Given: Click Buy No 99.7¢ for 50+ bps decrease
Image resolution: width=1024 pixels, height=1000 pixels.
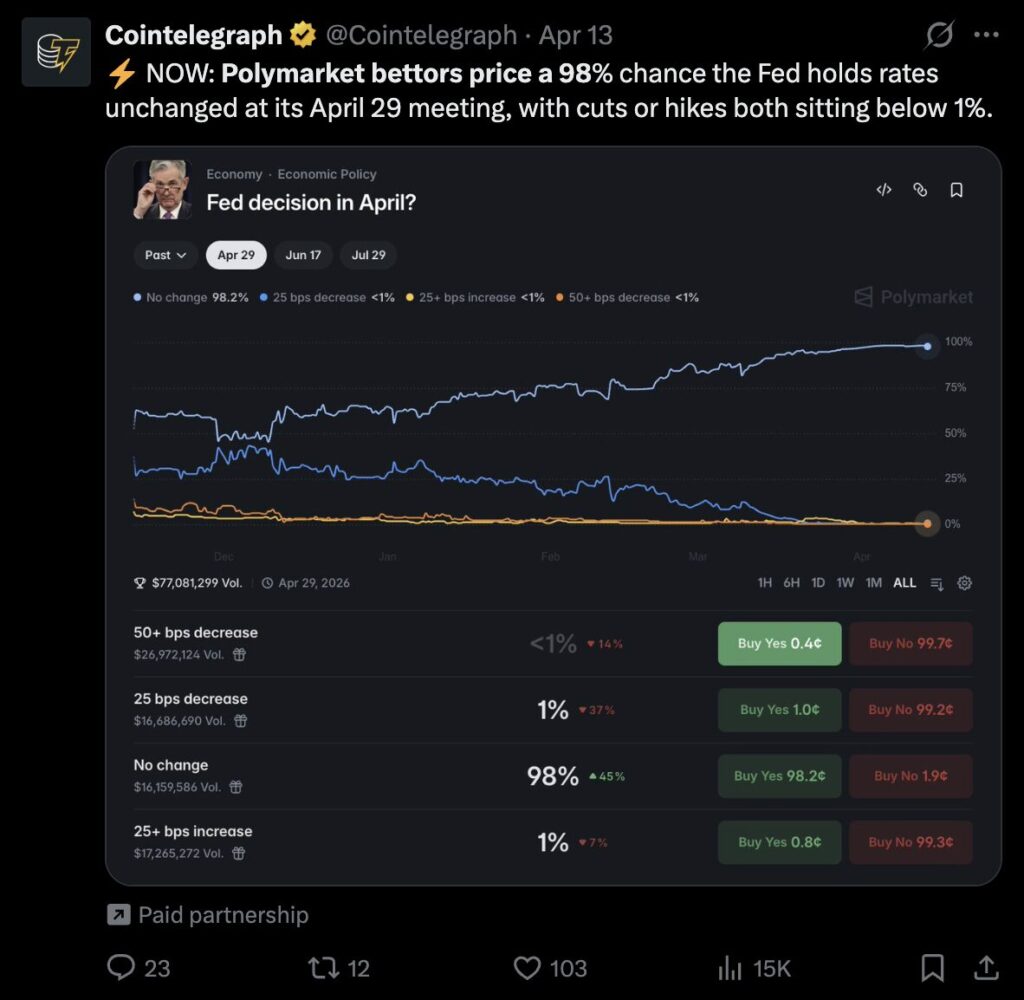Looking at the screenshot, I should [x=910, y=643].
